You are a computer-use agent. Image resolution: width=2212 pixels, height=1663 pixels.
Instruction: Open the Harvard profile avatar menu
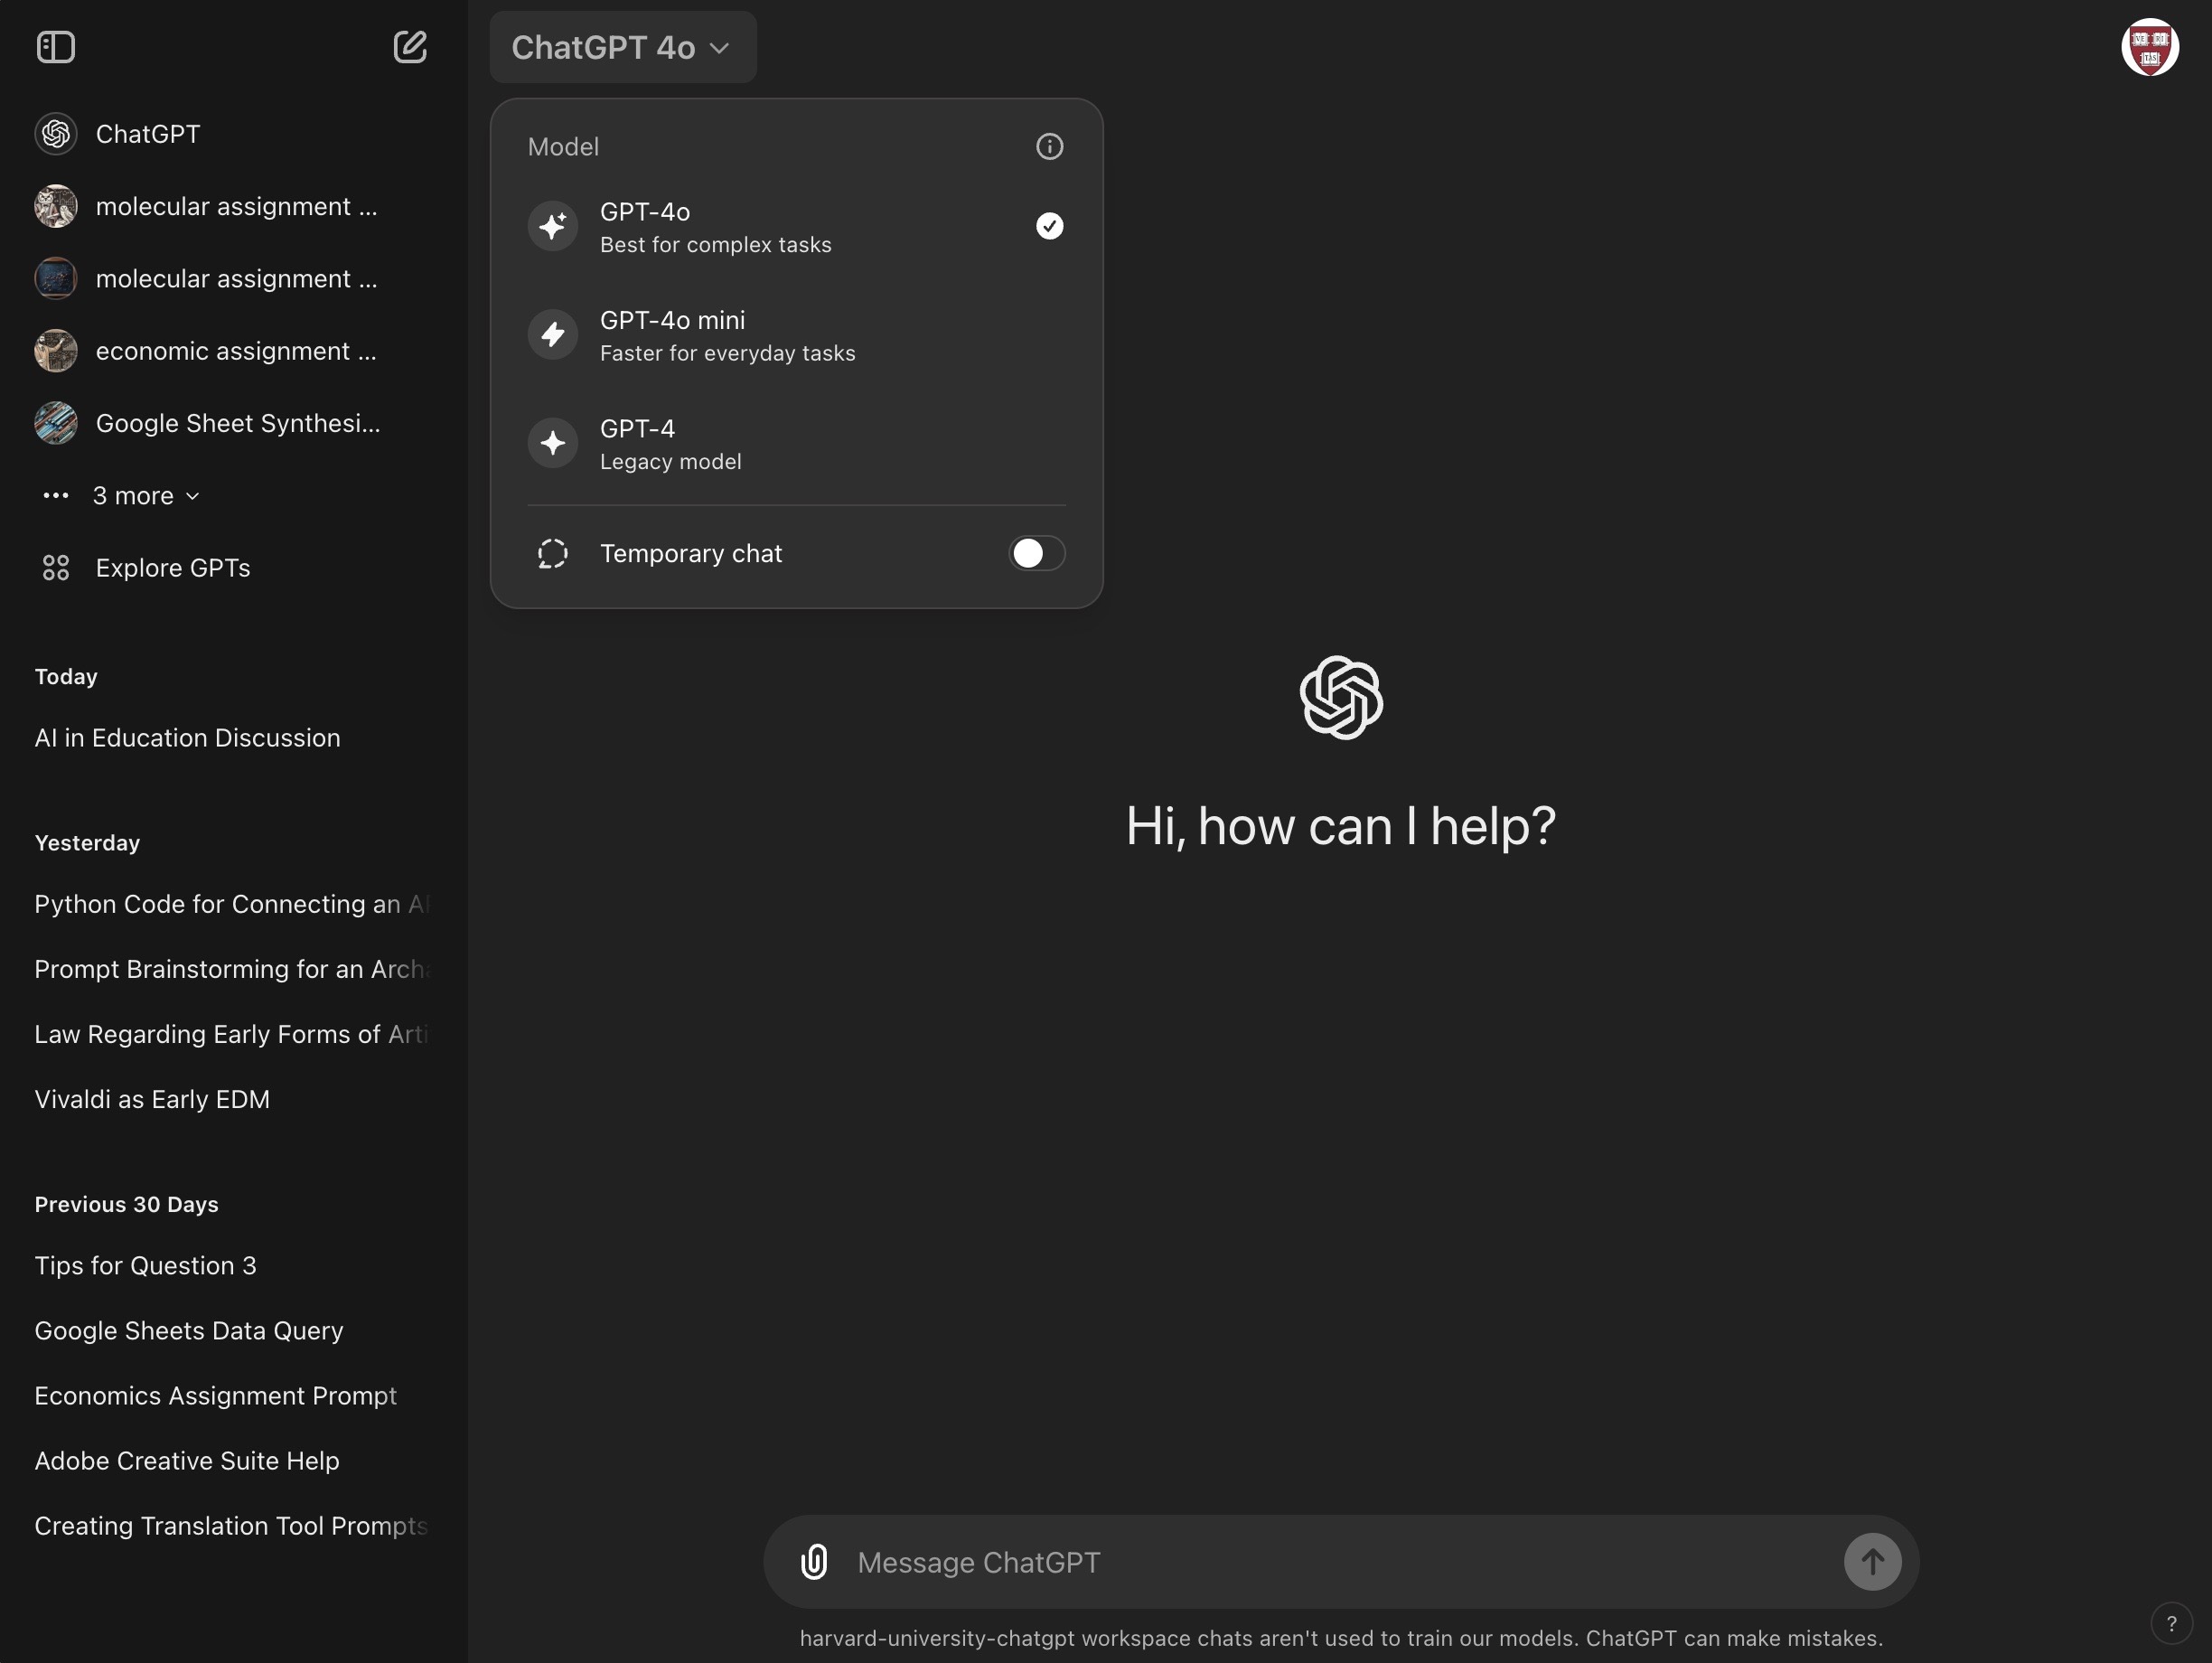tap(2149, 47)
